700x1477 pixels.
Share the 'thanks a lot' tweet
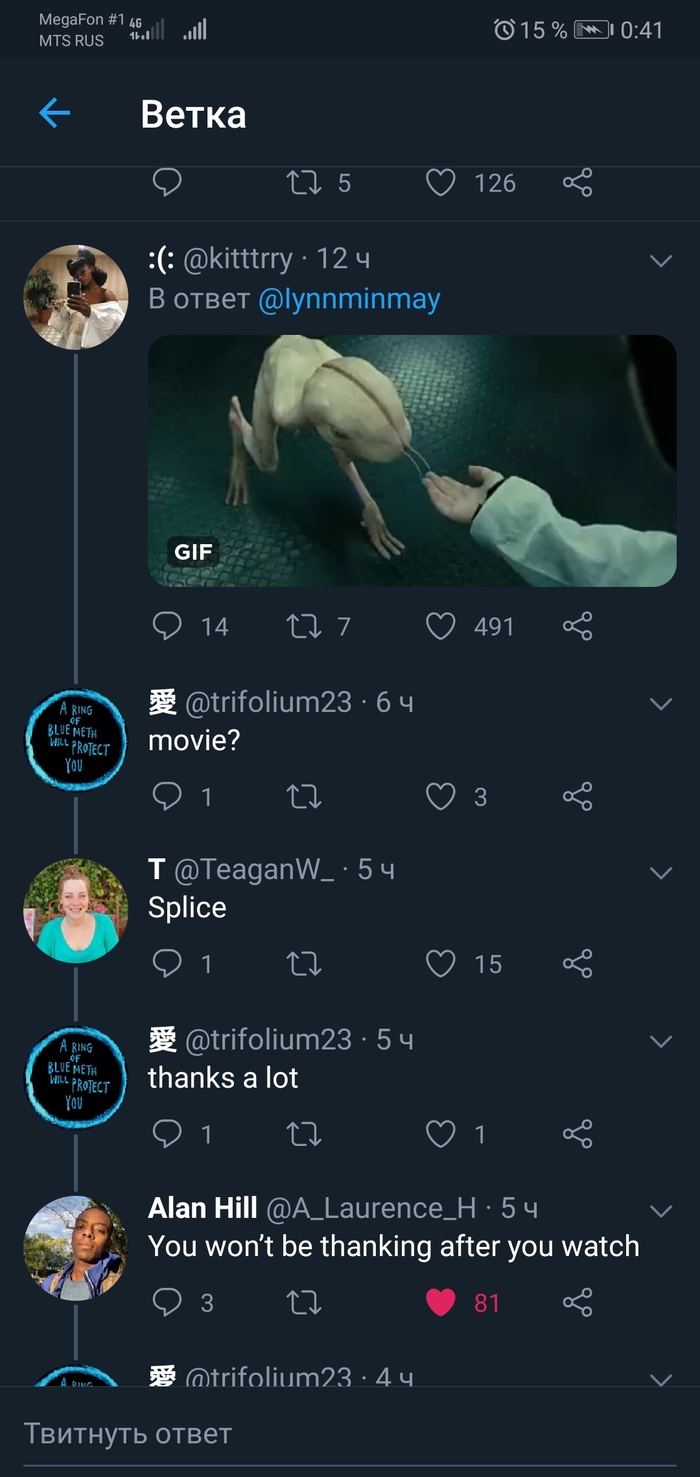pyautogui.click(x=578, y=1134)
